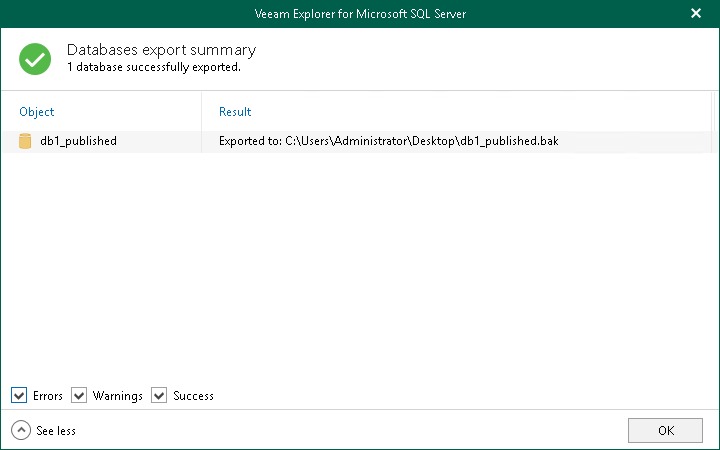Viewport: 720px width, 450px height.
Task: Close the Veeam Explorer dialog window
Action: 696,14
